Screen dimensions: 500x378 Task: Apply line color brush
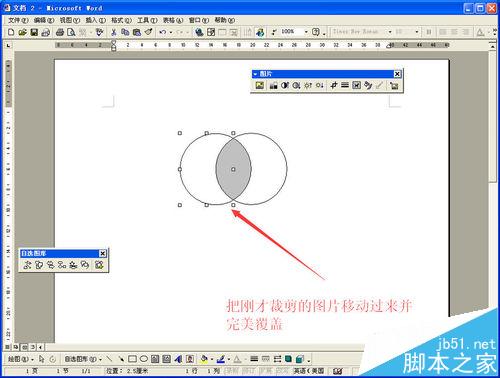[221, 359]
